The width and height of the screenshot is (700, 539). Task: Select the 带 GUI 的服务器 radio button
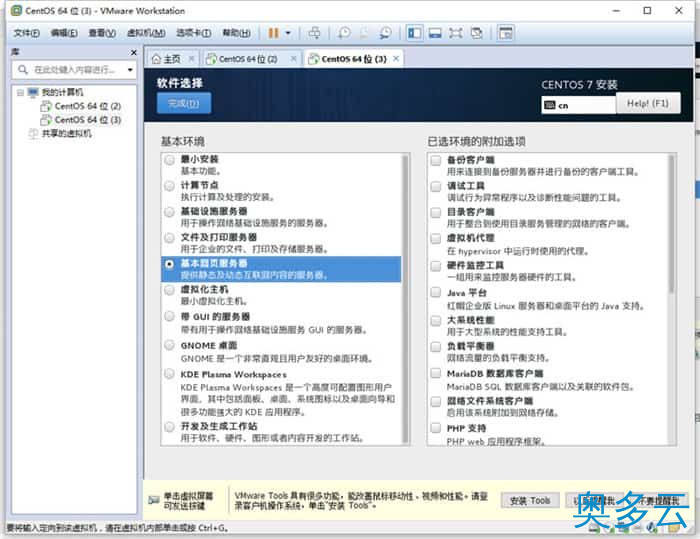pyautogui.click(x=169, y=317)
